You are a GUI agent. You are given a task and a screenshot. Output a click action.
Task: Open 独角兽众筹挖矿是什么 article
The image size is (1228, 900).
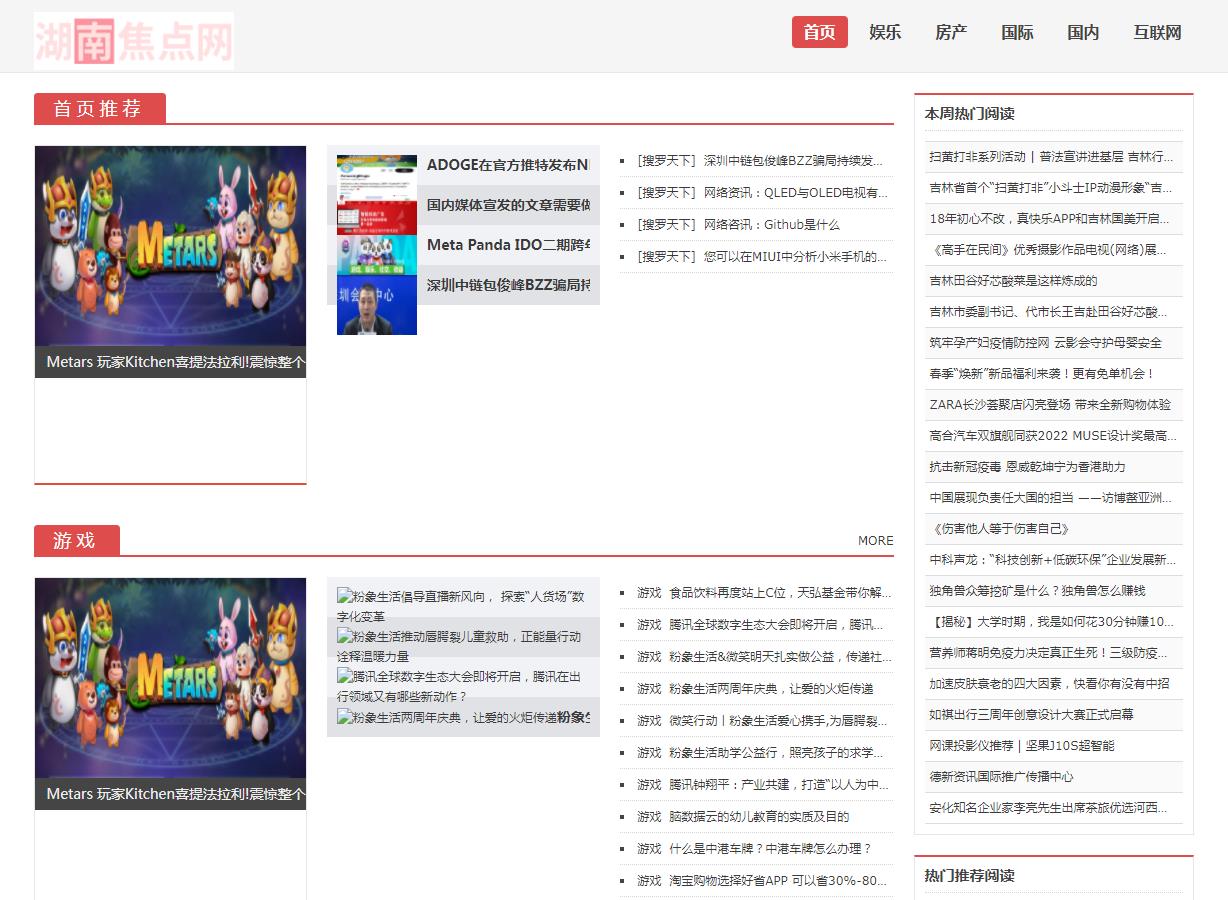click(1037, 590)
